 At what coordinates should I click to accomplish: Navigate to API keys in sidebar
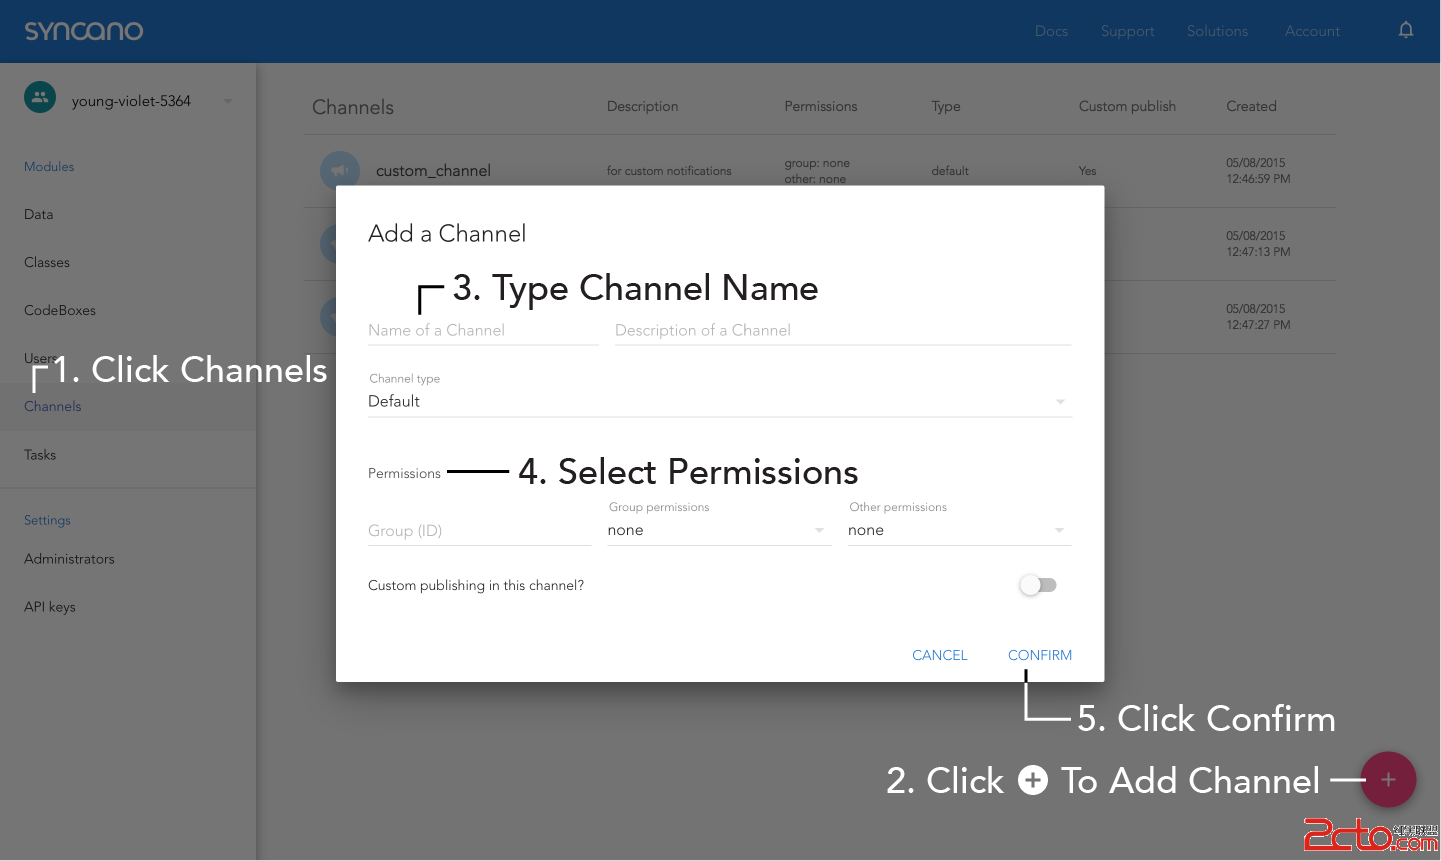click(x=50, y=607)
